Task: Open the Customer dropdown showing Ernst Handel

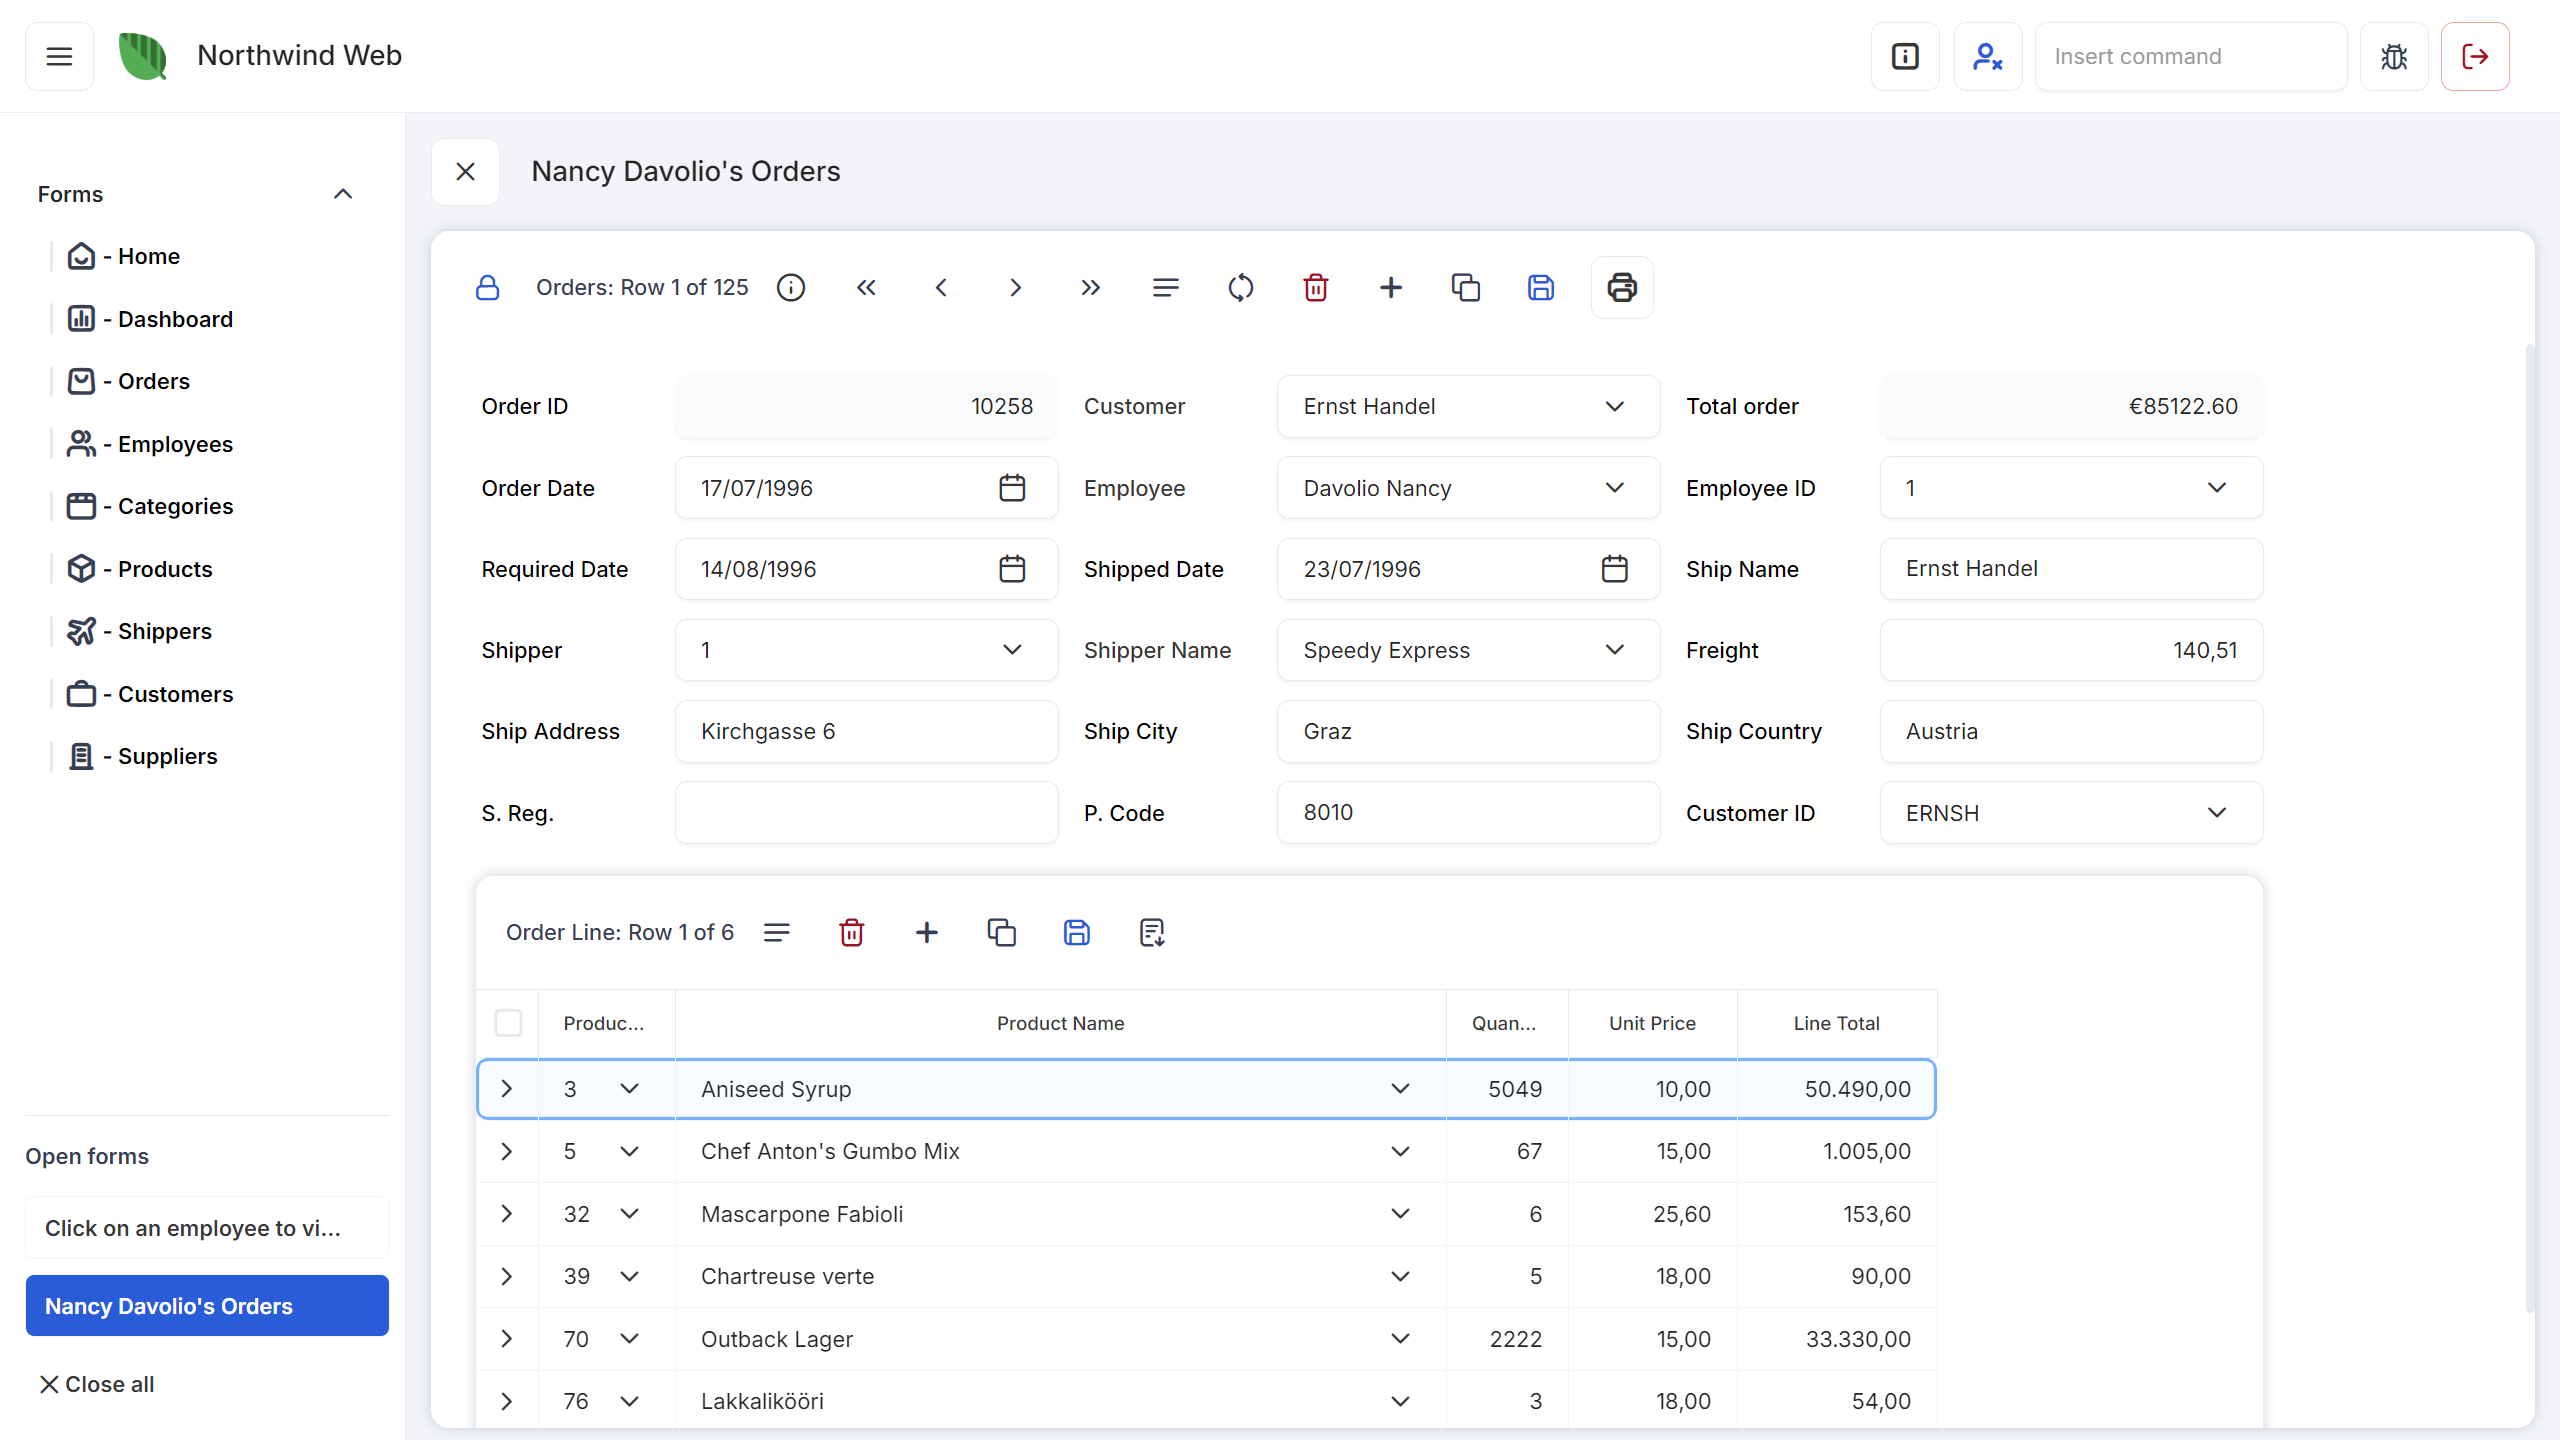Action: pos(1467,407)
